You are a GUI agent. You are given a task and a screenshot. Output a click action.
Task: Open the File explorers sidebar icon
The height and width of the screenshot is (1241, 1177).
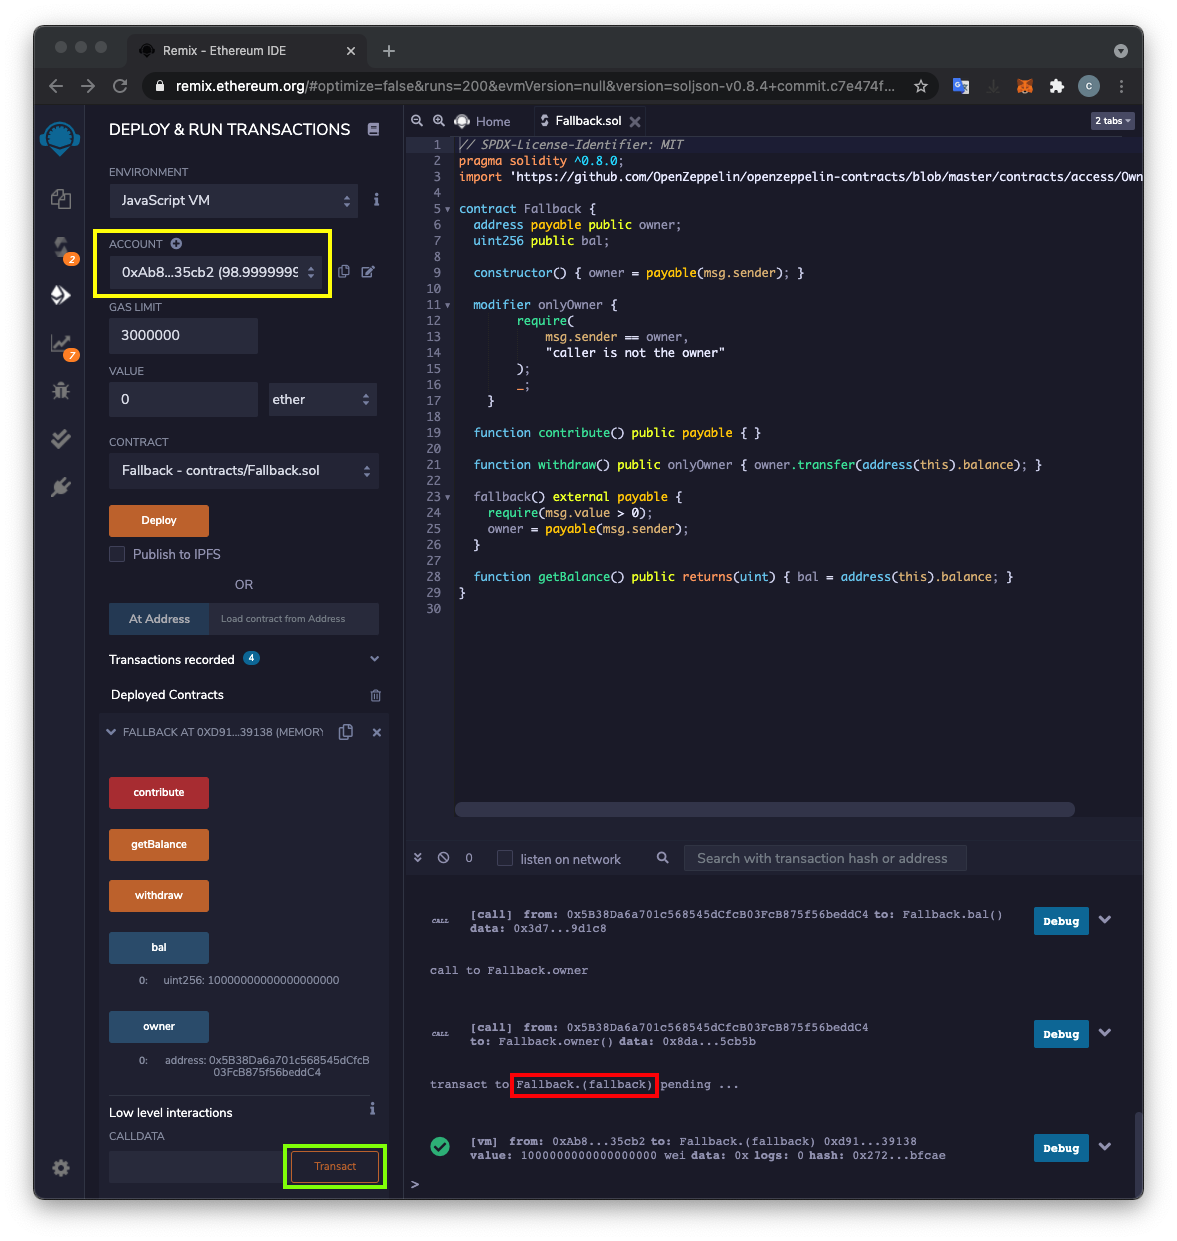(x=60, y=199)
